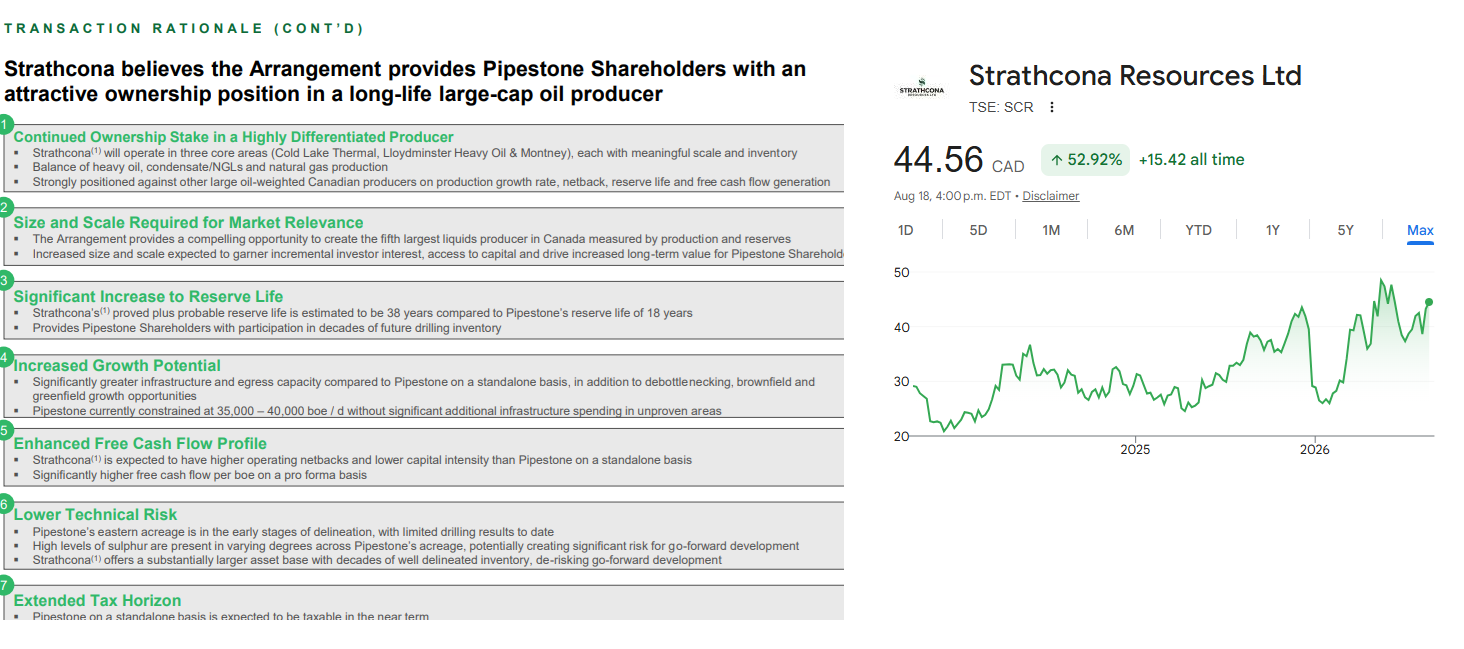Viewport: 1464px width, 649px height.
Task: Click the Strathcona Resources logo
Action: [x=921, y=89]
